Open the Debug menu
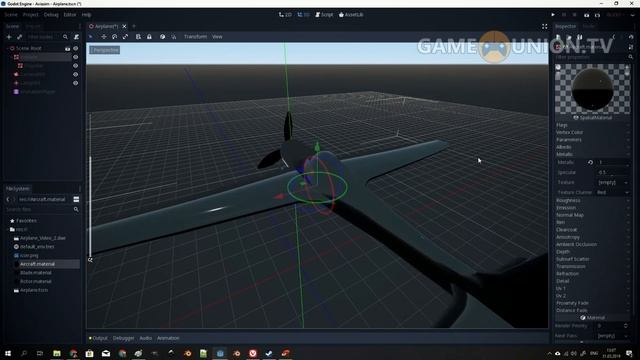Screen dimensions: 640x360 pyautogui.click(x=51, y=15)
